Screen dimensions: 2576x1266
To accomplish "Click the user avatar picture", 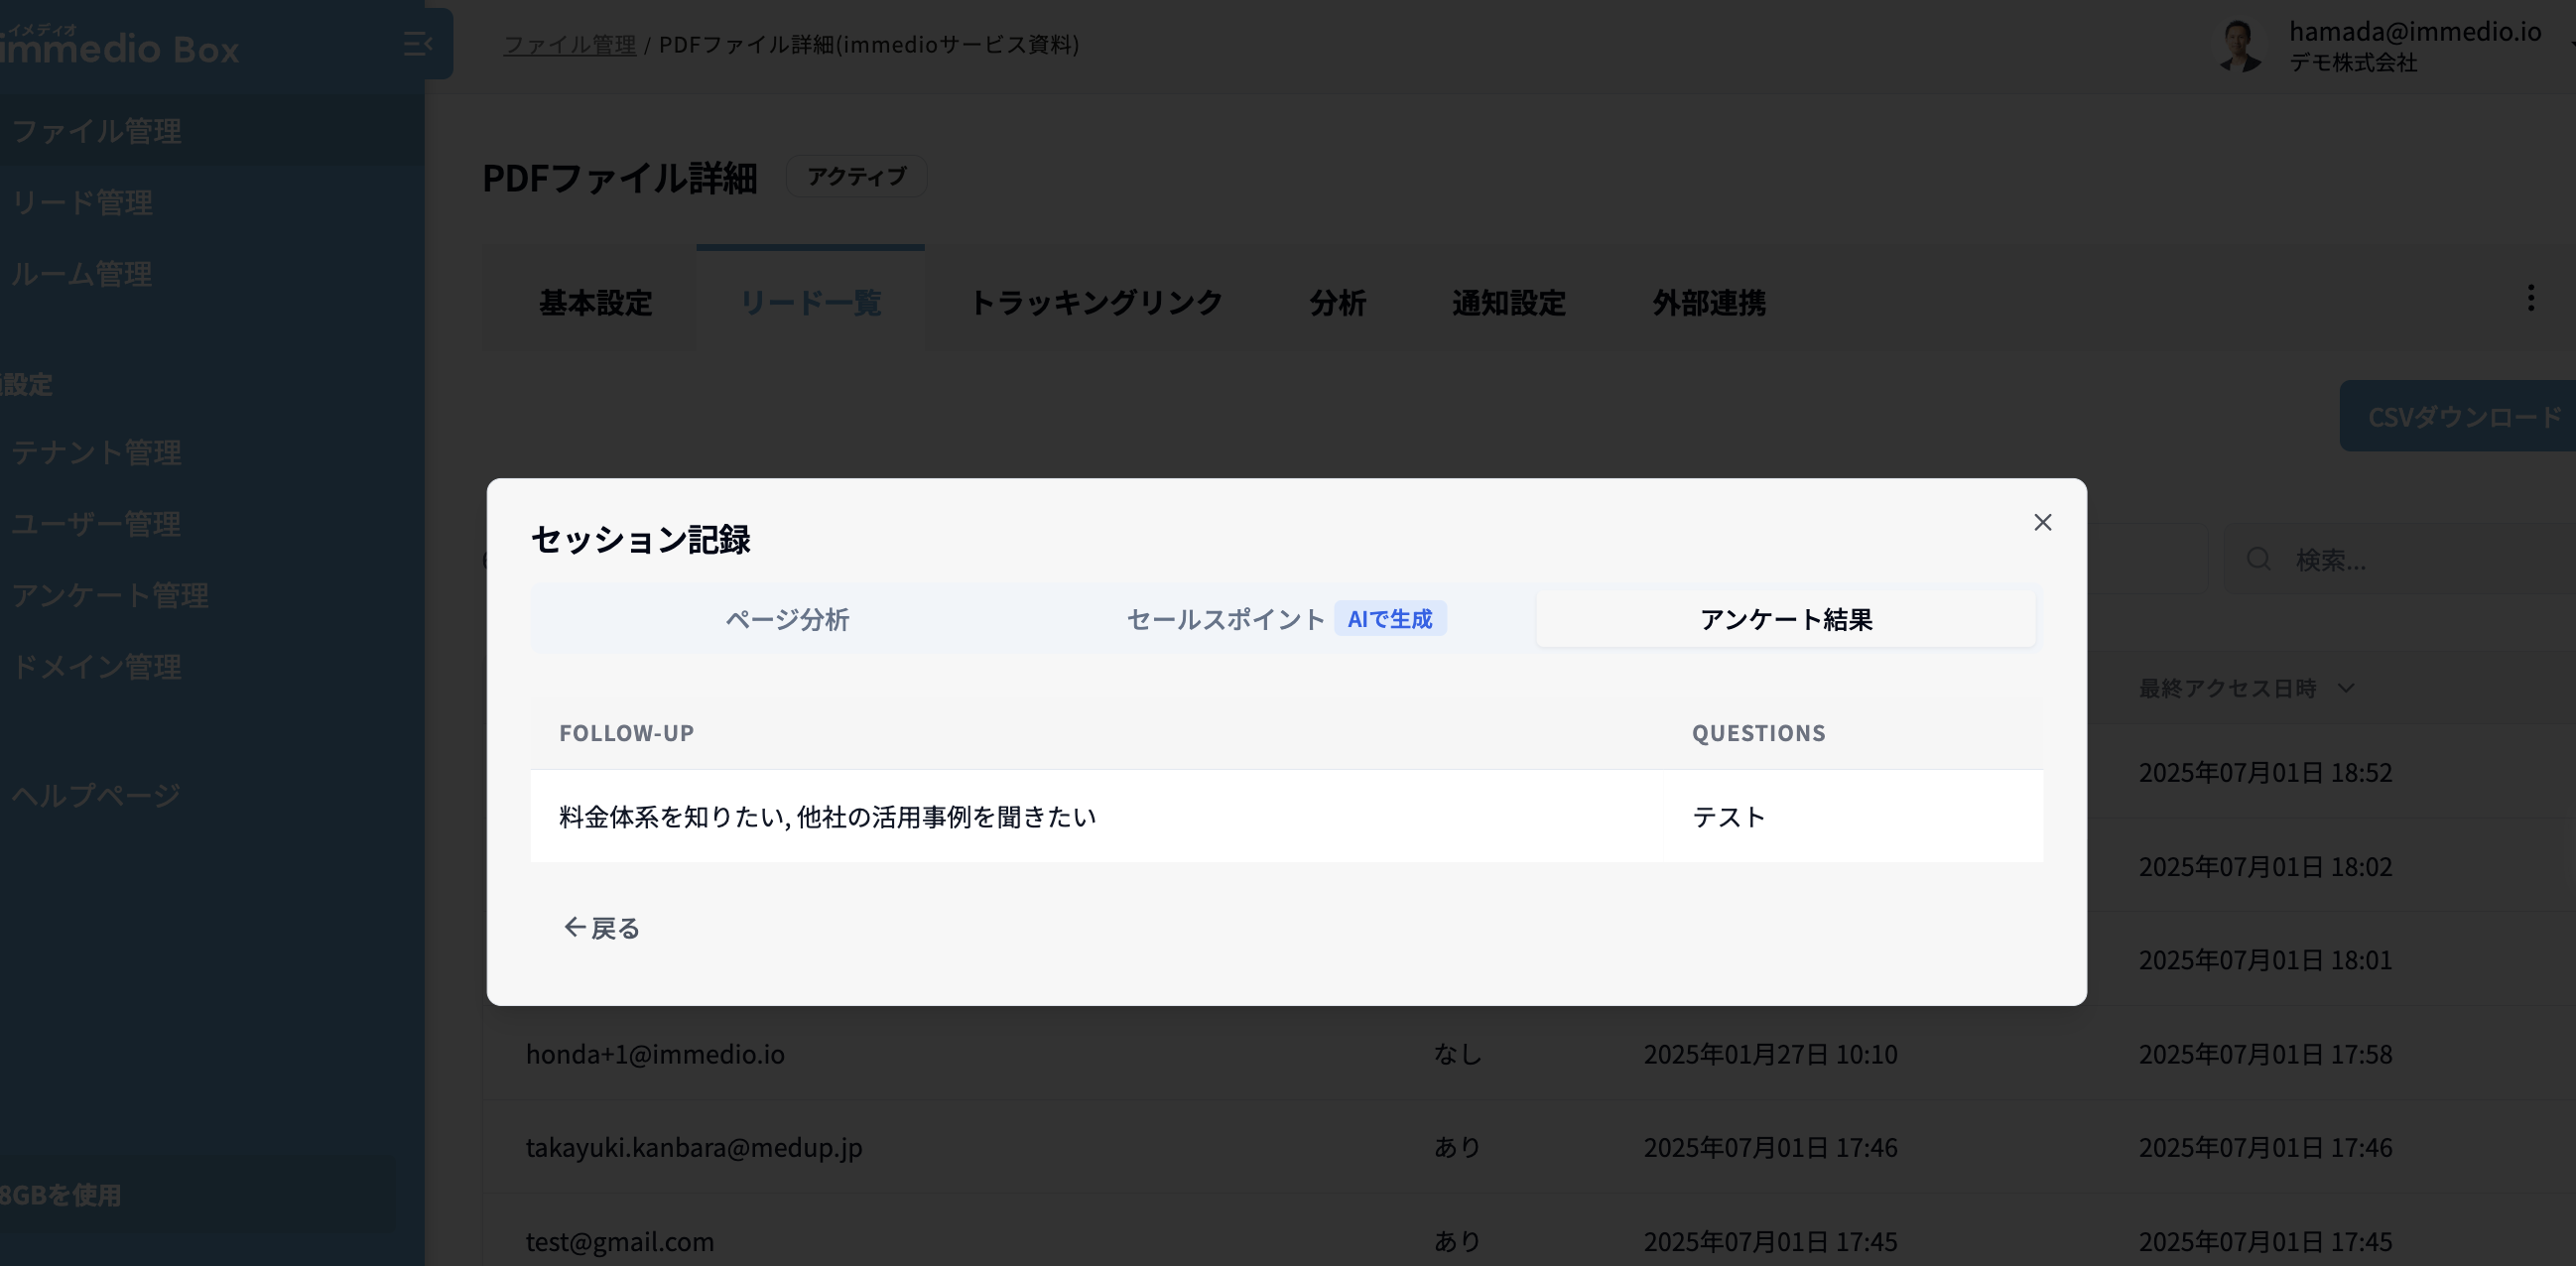I will tap(2240, 46).
